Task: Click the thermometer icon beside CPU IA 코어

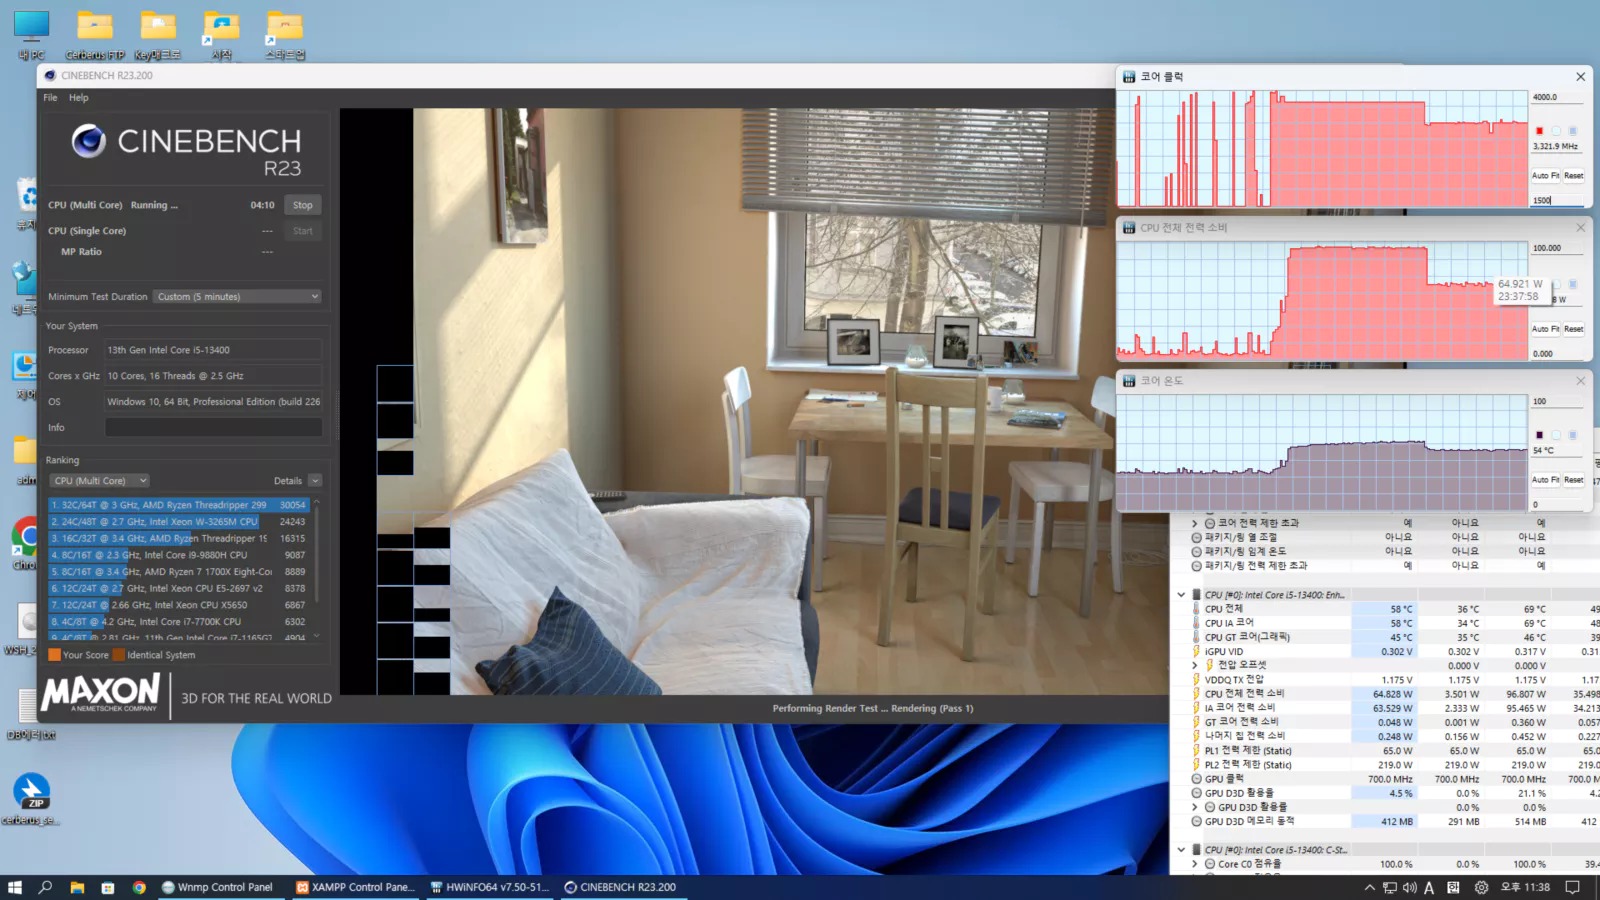Action: [x=1196, y=623]
